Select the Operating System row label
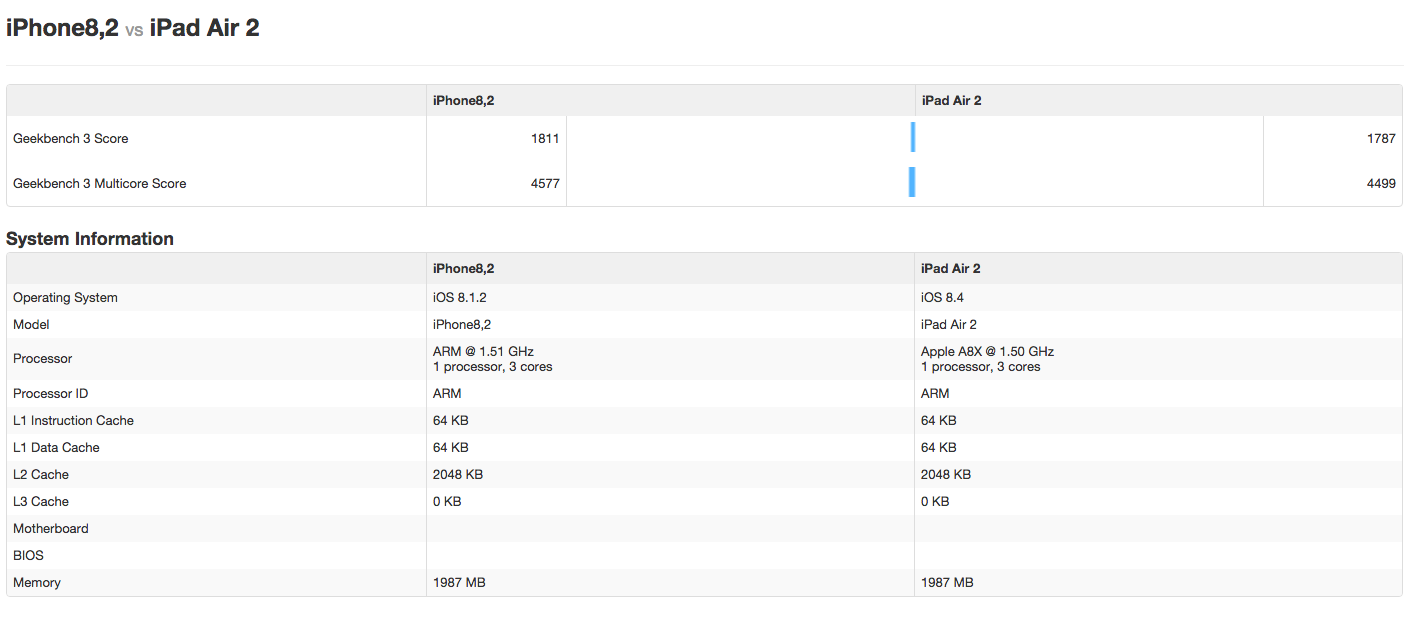This screenshot has height=618, width=1419. [65, 298]
